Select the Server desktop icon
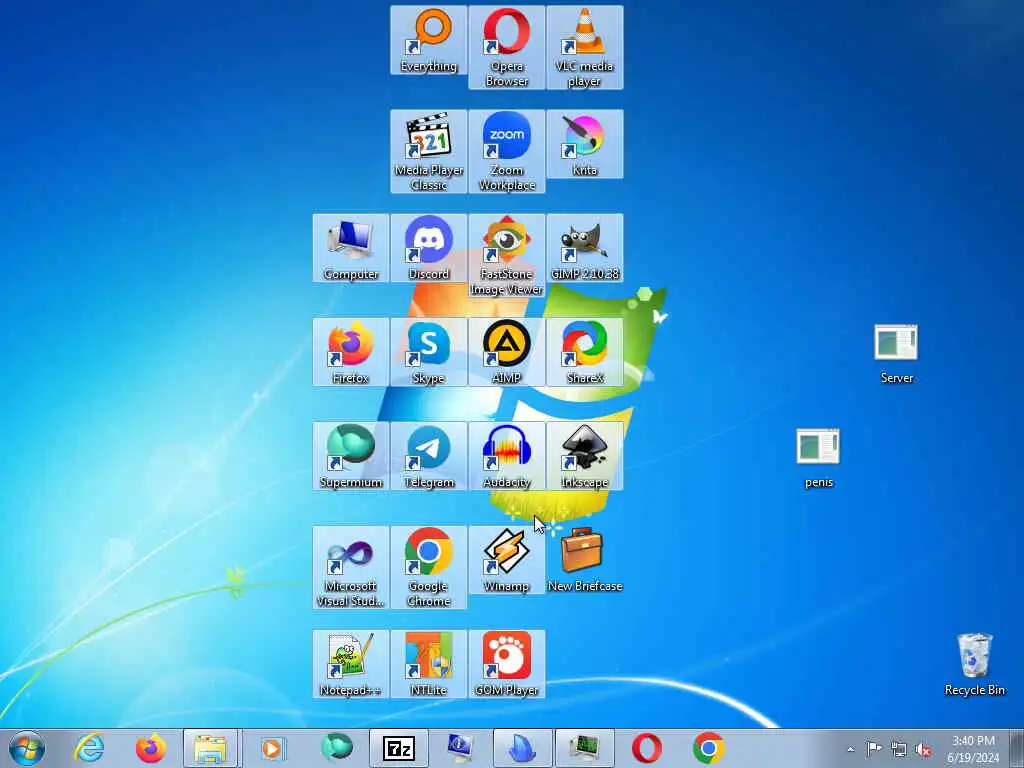 pyautogui.click(x=896, y=354)
